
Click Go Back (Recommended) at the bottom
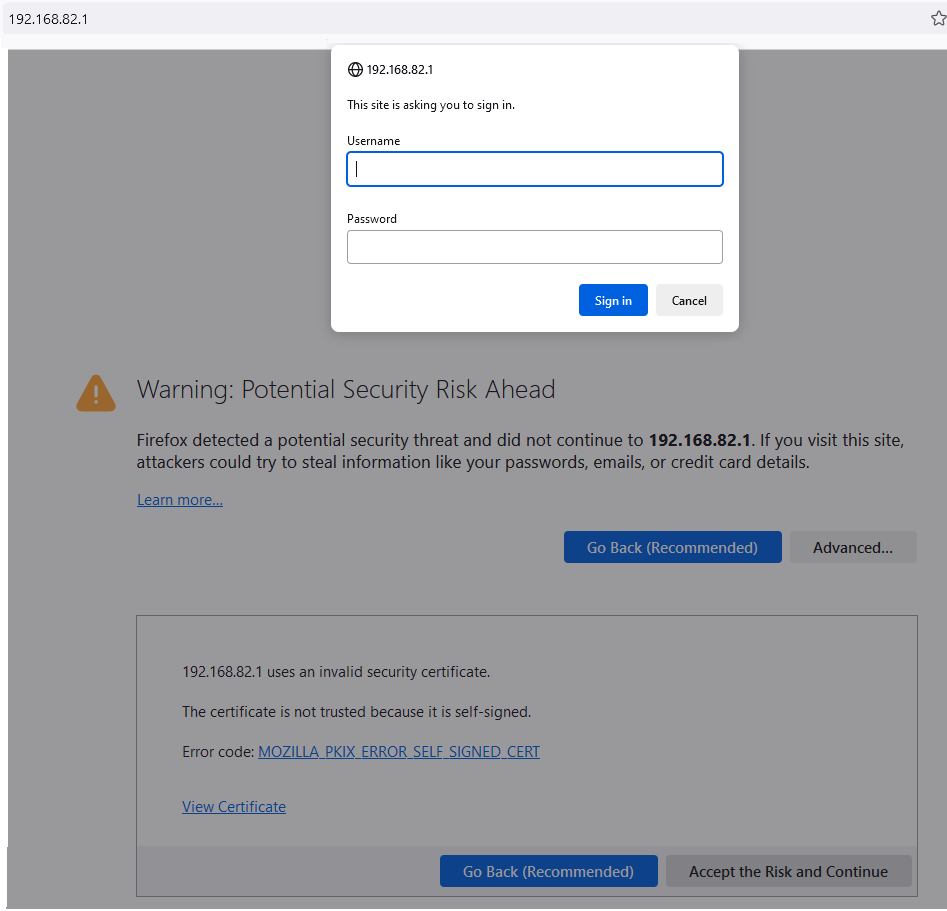point(548,871)
